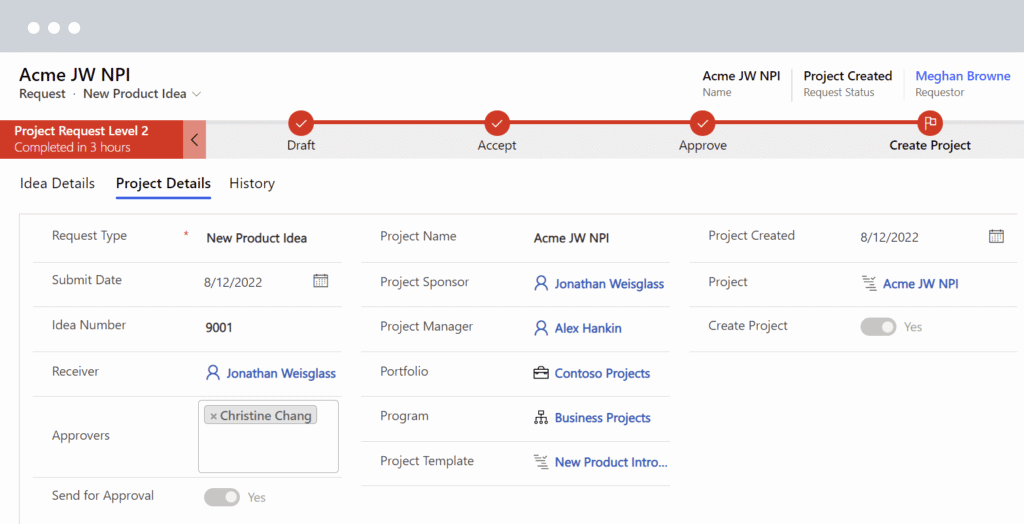Click the Accept stage checkmark circle
This screenshot has width=1024, height=524.
tap(497, 123)
